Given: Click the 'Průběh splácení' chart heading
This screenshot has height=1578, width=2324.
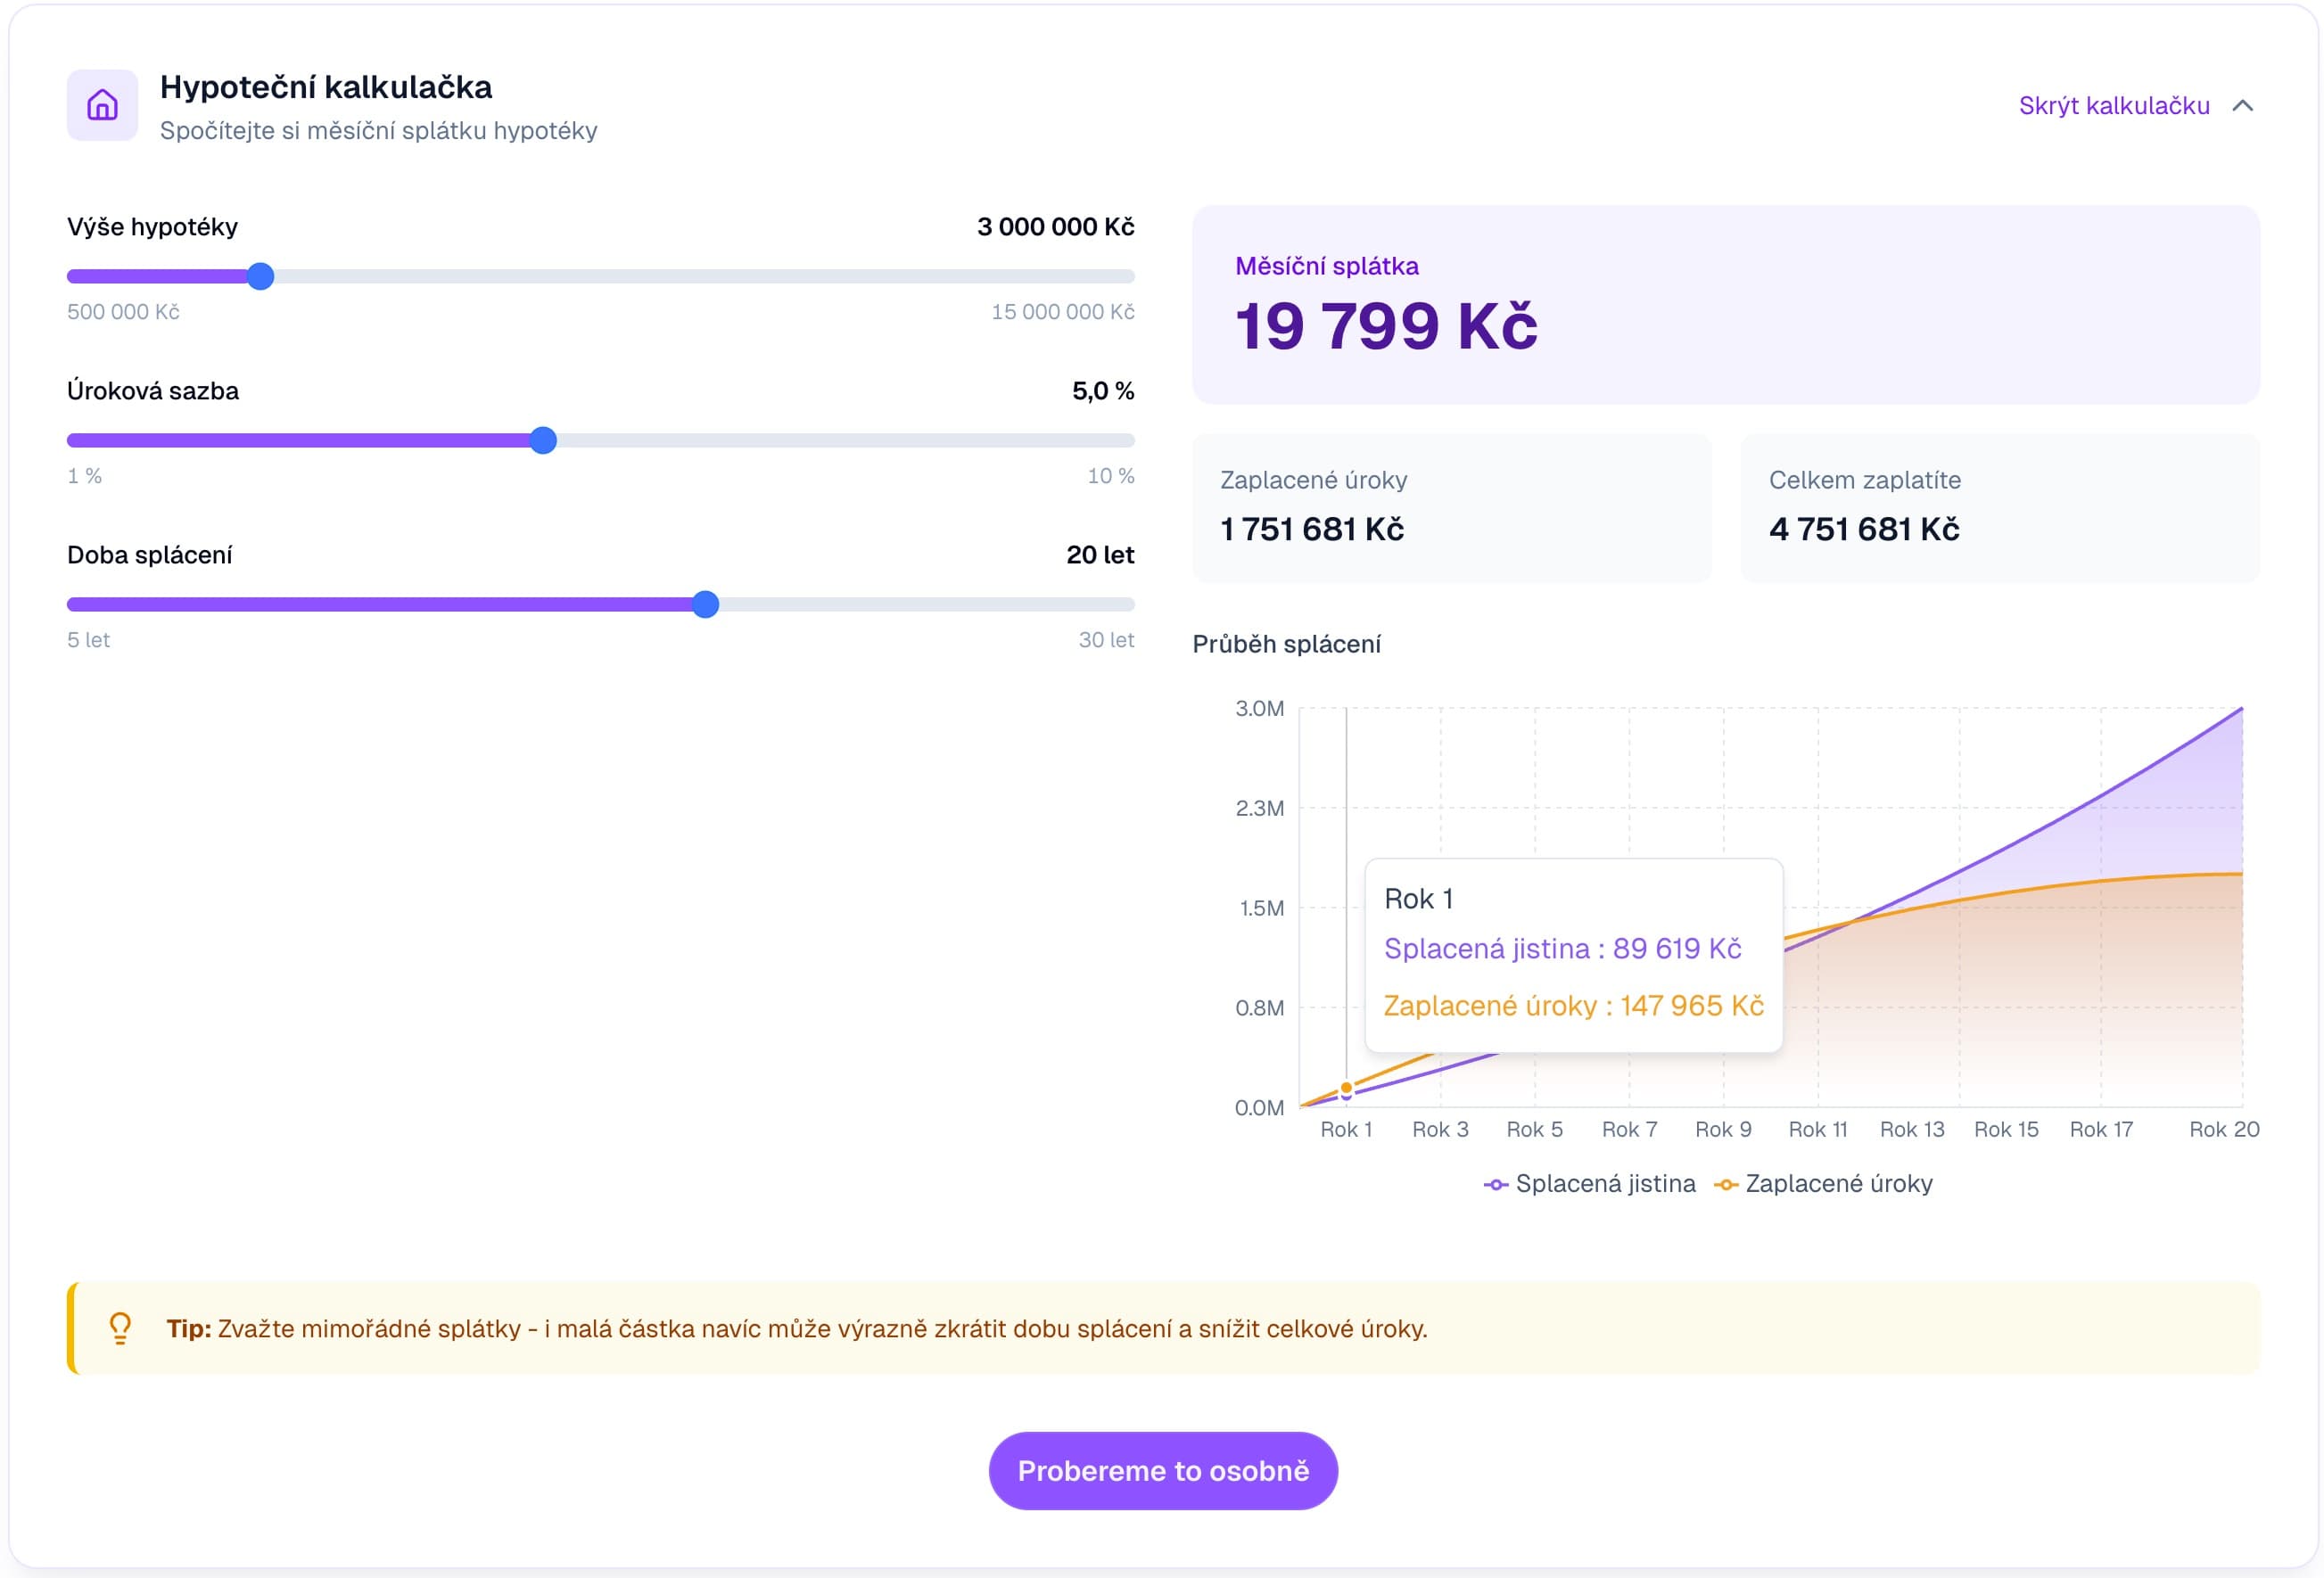Looking at the screenshot, I should point(1286,644).
